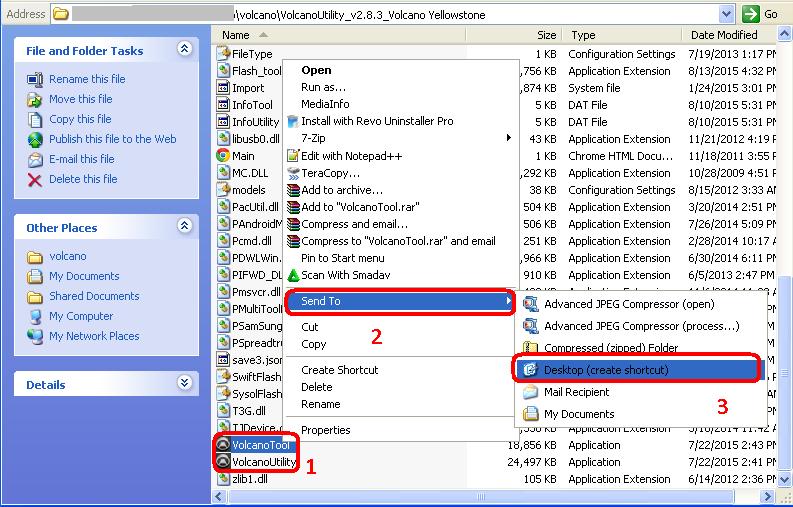This screenshot has width=793, height=507.
Task: Click the Copy this file icon
Action: click(35, 119)
